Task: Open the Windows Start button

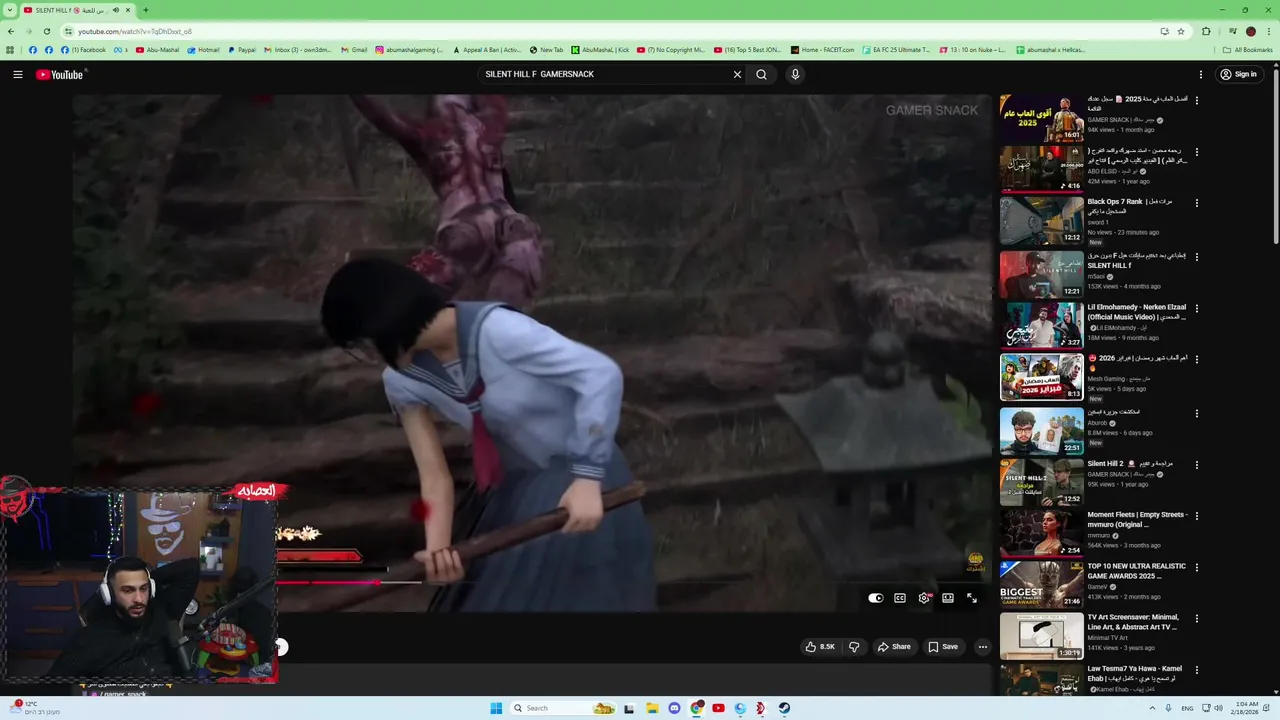Action: (496, 708)
